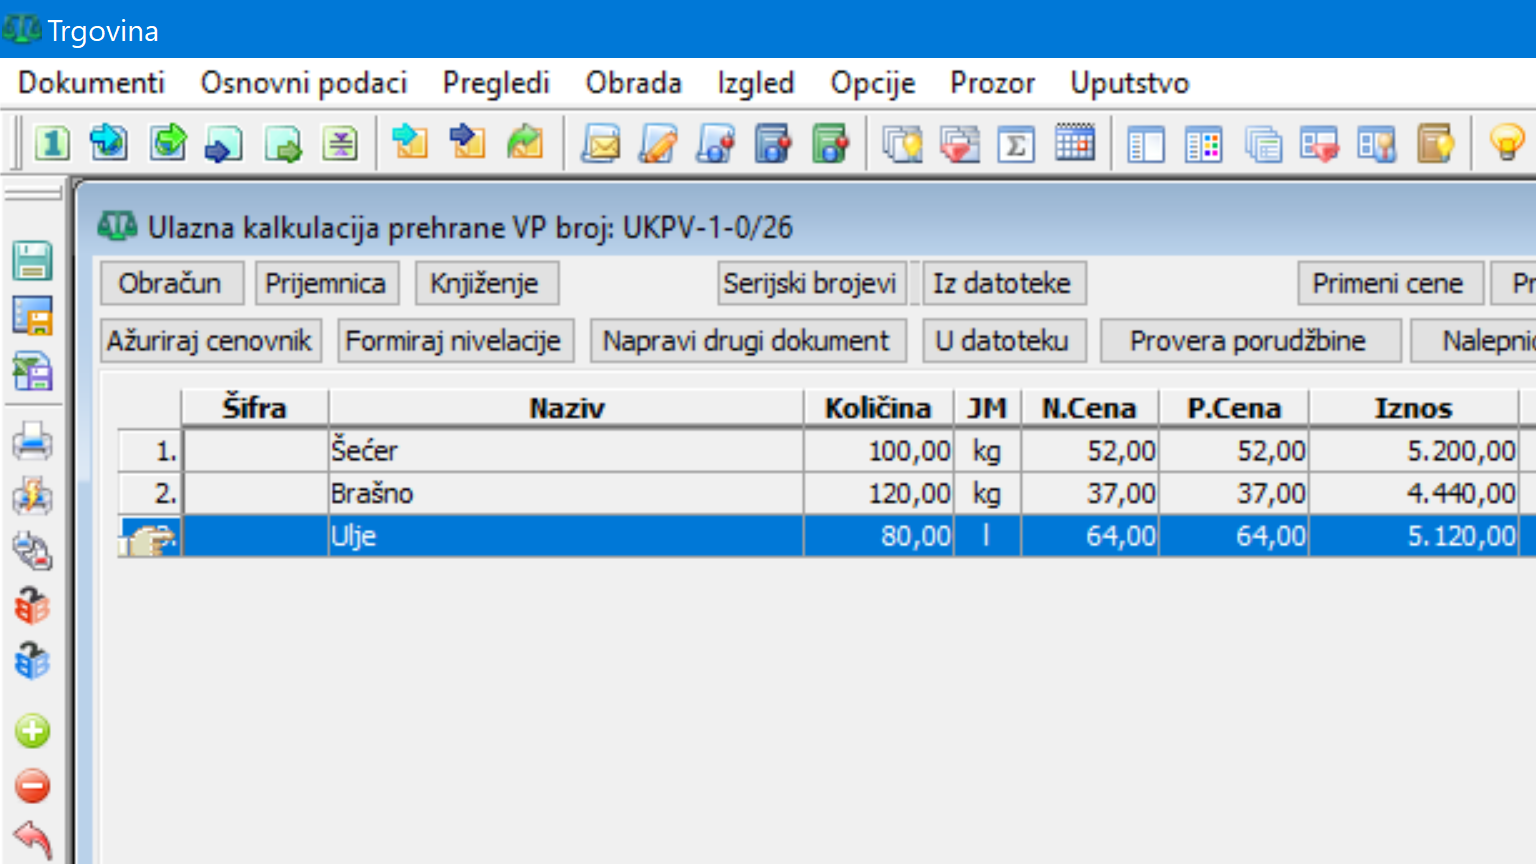Click the green floppy save sidebar icon
The image size is (1536, 864).
click(32, 261)
